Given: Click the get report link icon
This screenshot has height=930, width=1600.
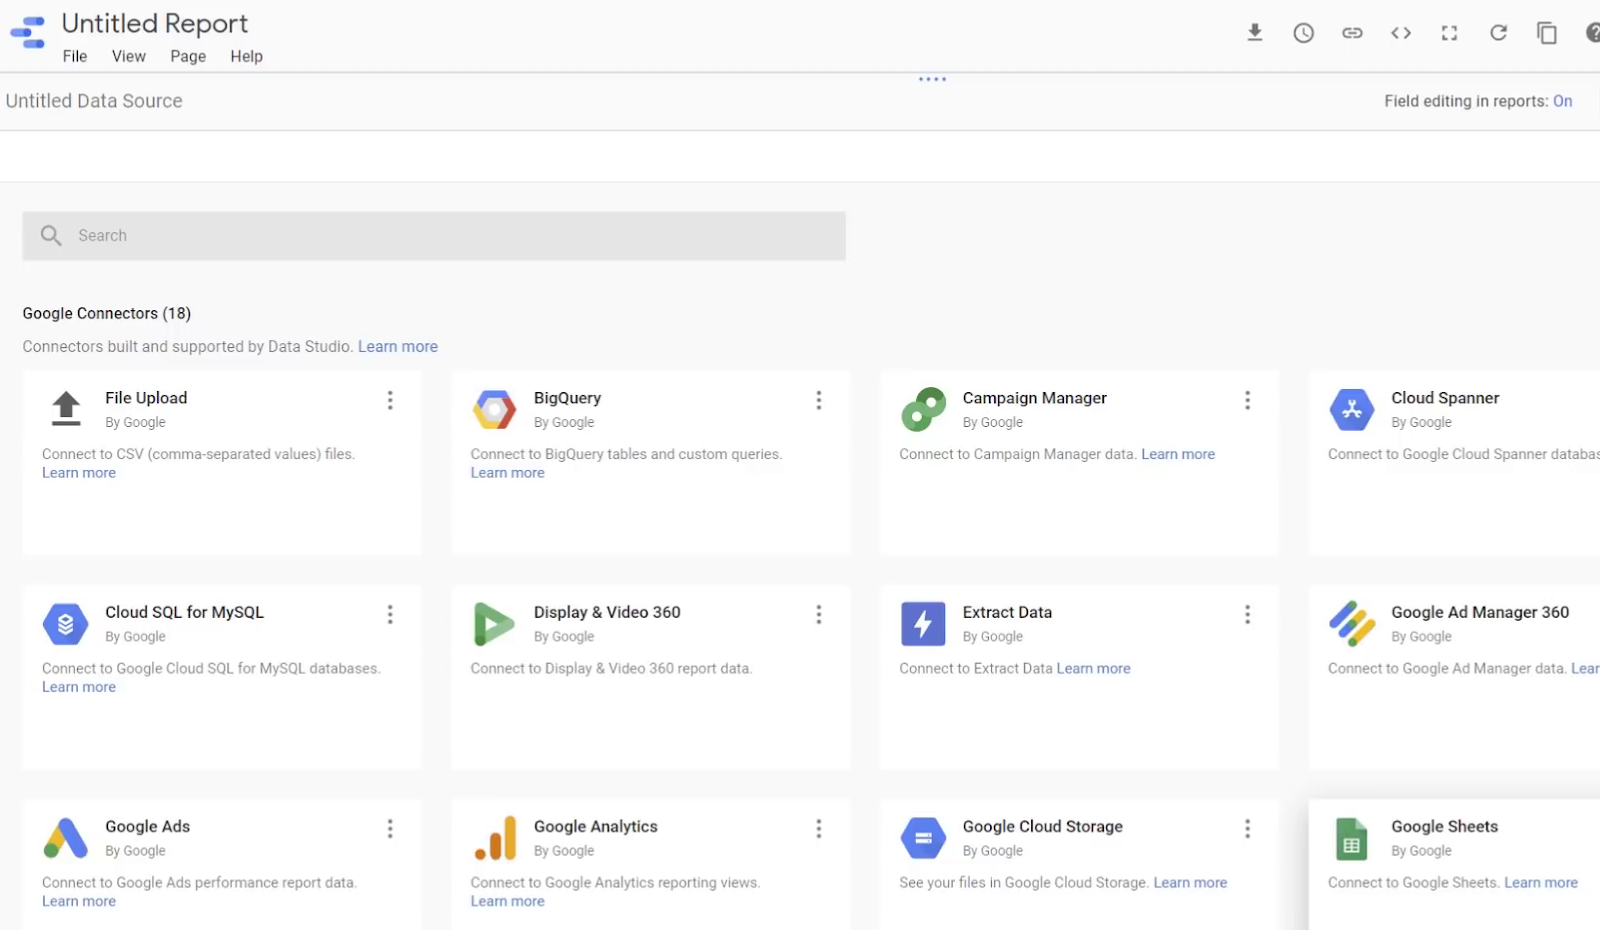Looking at the screenshot, I should click(x=1352, y=33).
